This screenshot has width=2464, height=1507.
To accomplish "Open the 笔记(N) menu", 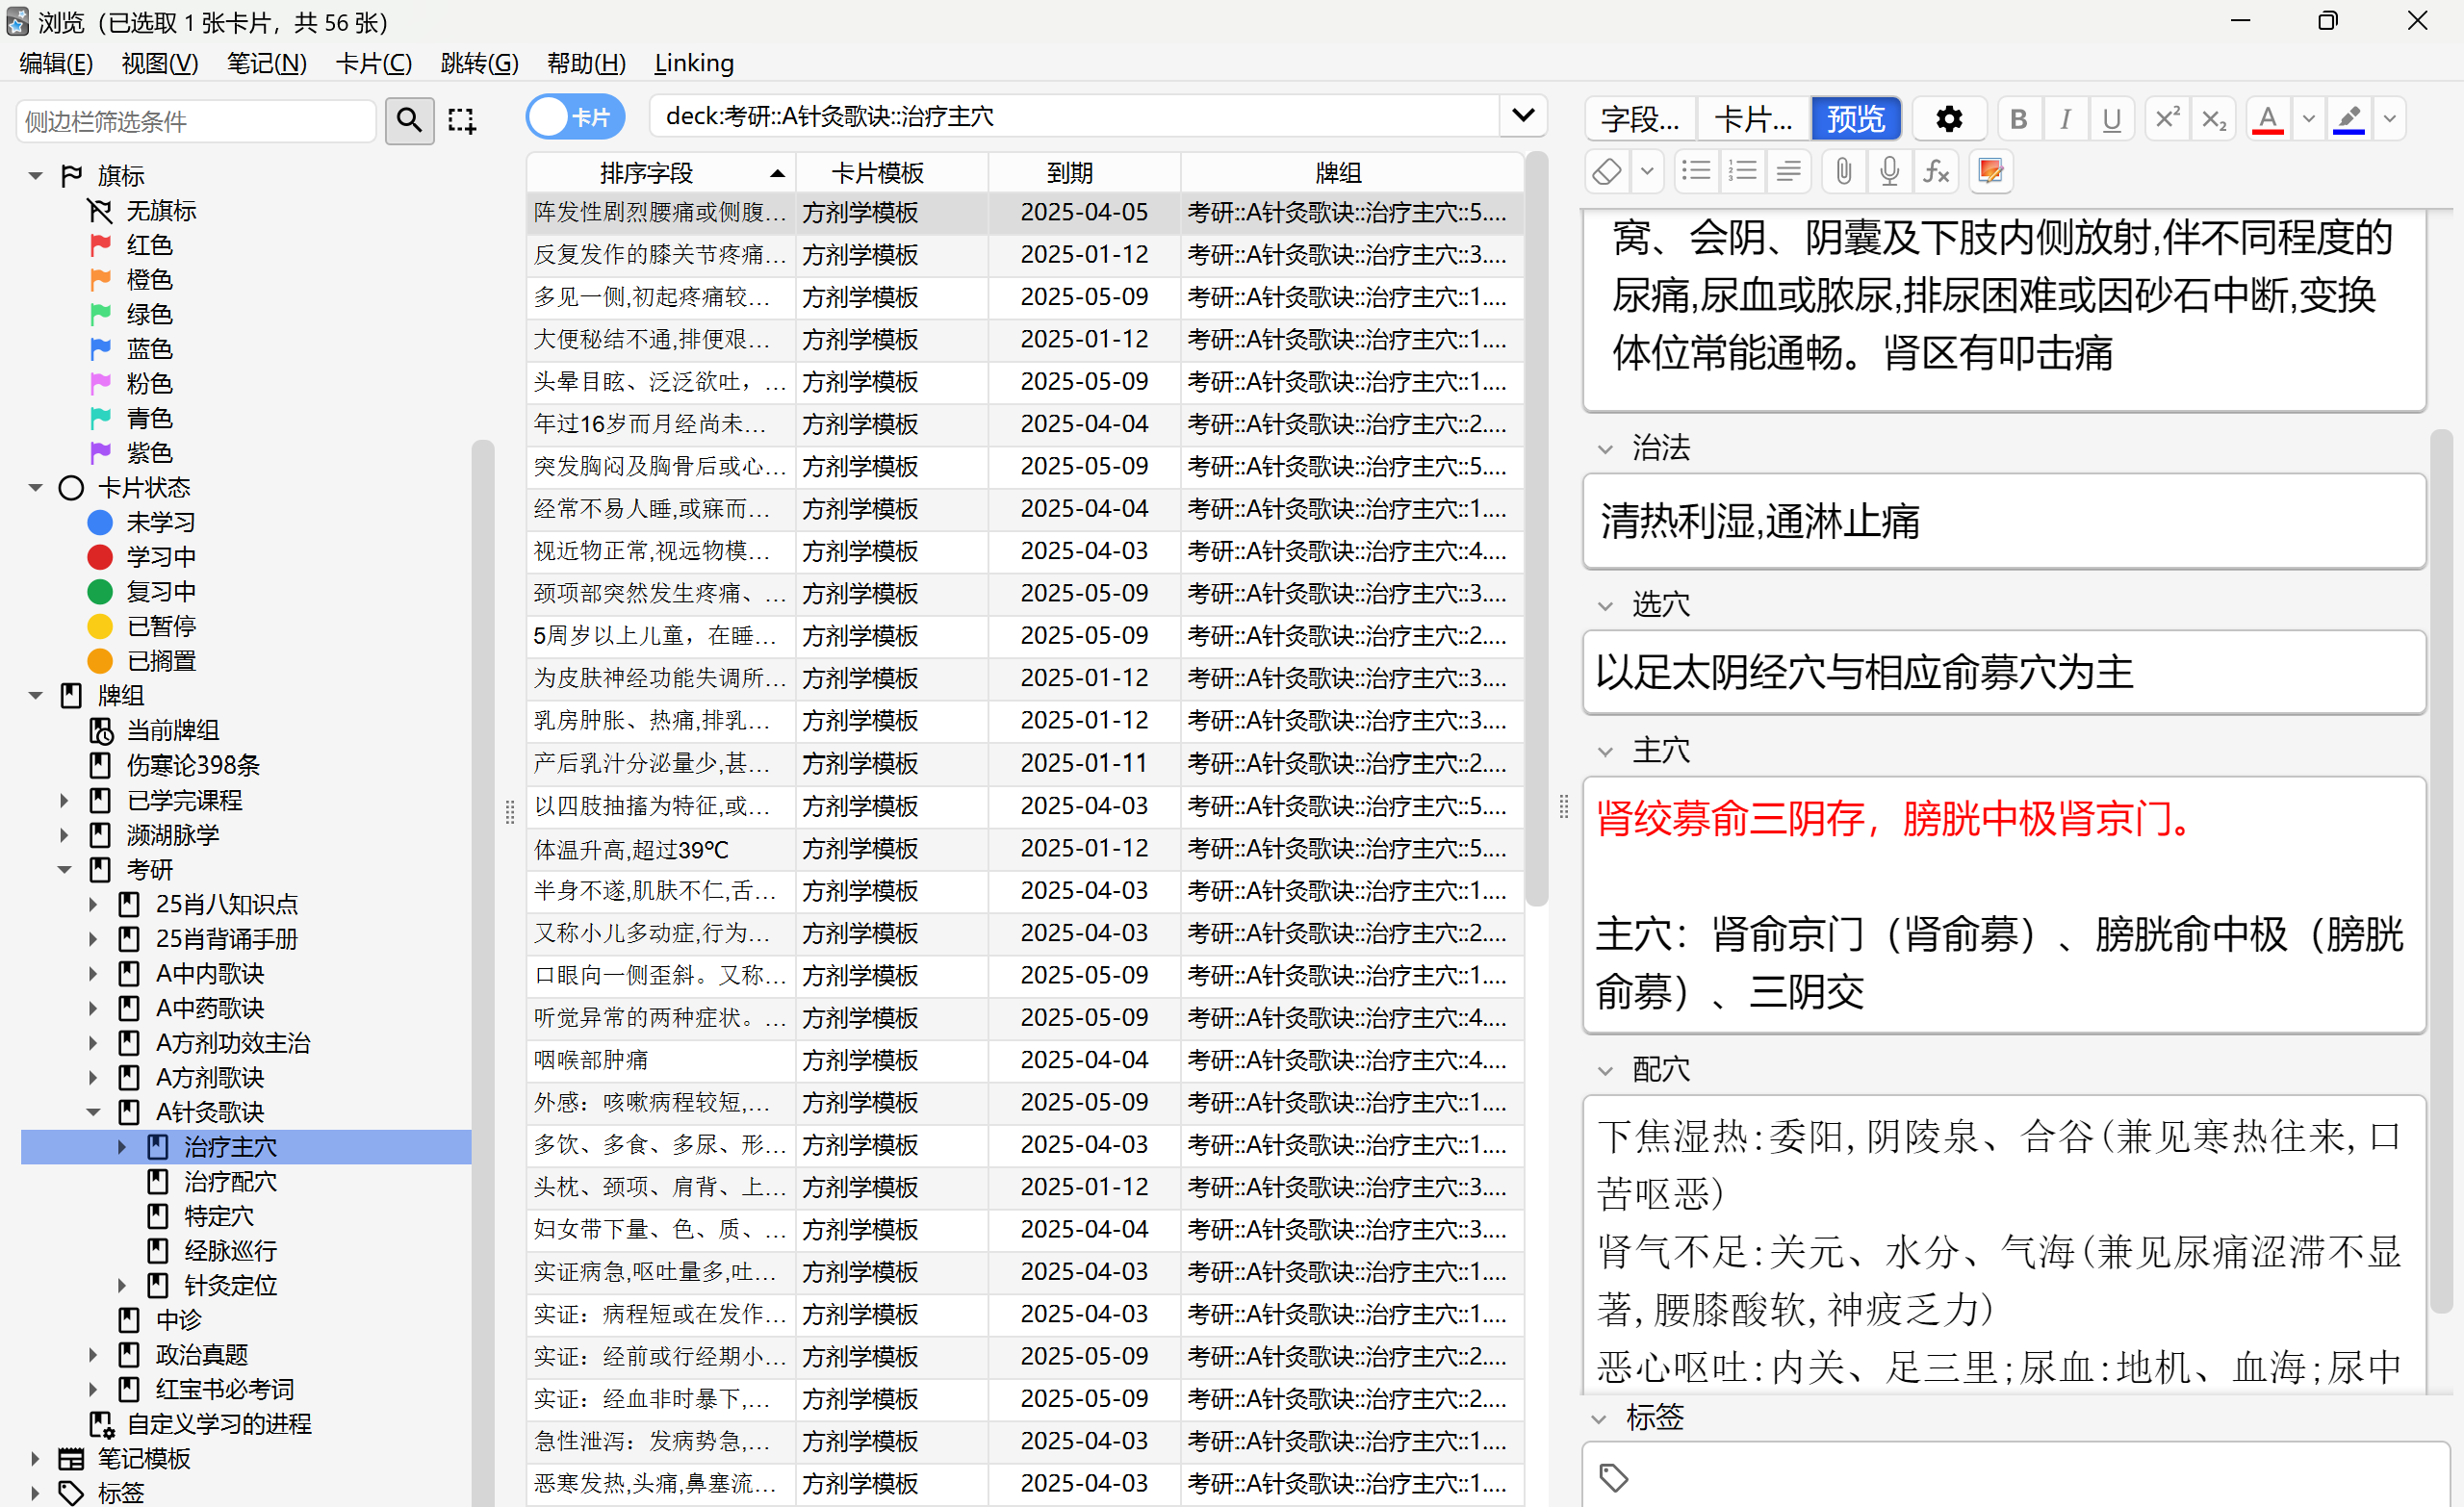I will 266,63.
